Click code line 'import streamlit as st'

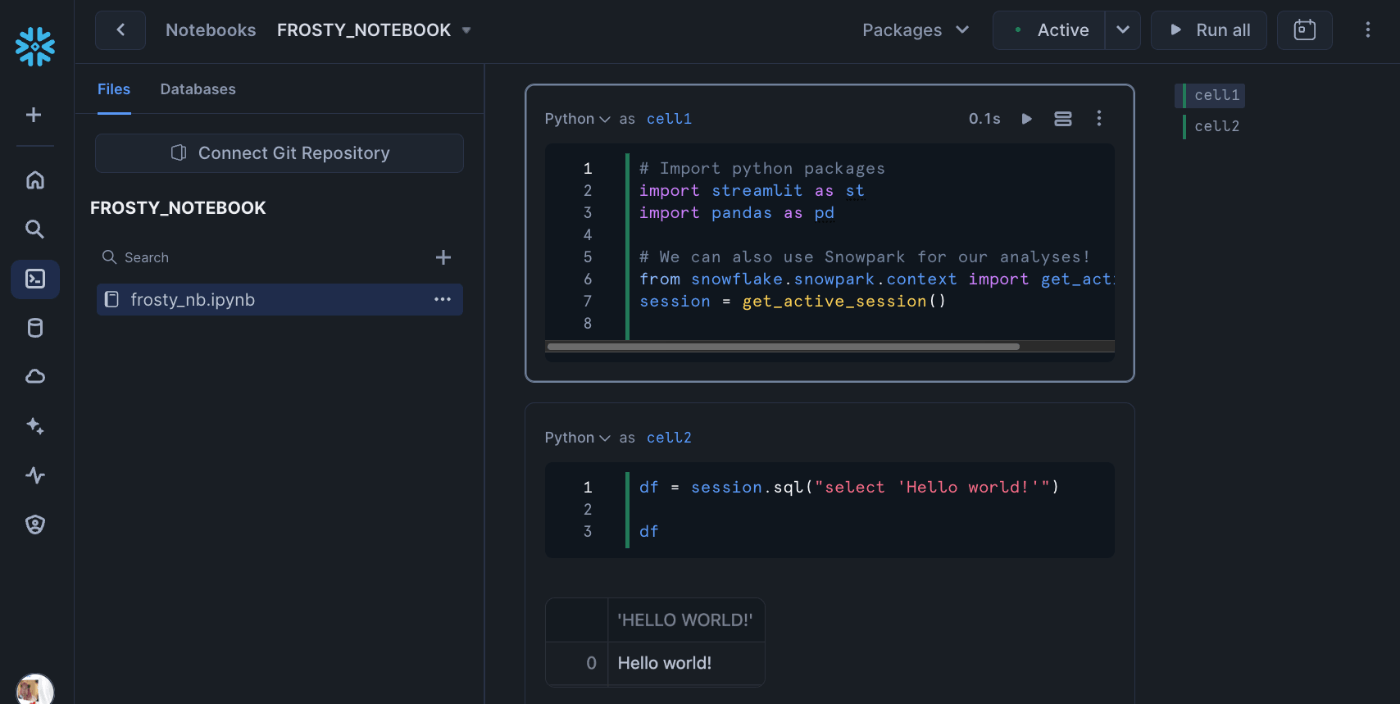pyautogui.click(x=752, y=190)
